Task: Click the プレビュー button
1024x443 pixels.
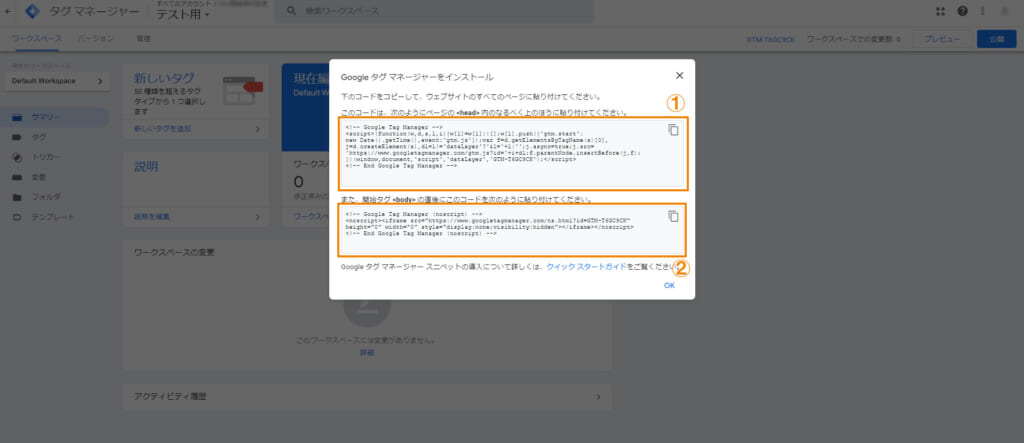Action: 942,39
